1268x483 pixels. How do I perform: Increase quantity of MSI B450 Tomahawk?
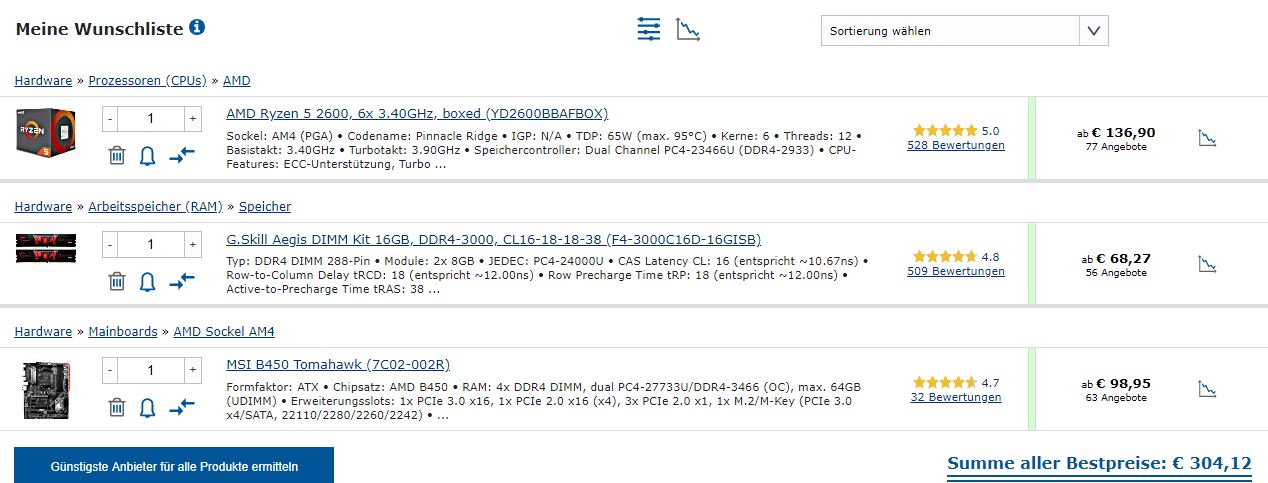click(x=192, y=370)
